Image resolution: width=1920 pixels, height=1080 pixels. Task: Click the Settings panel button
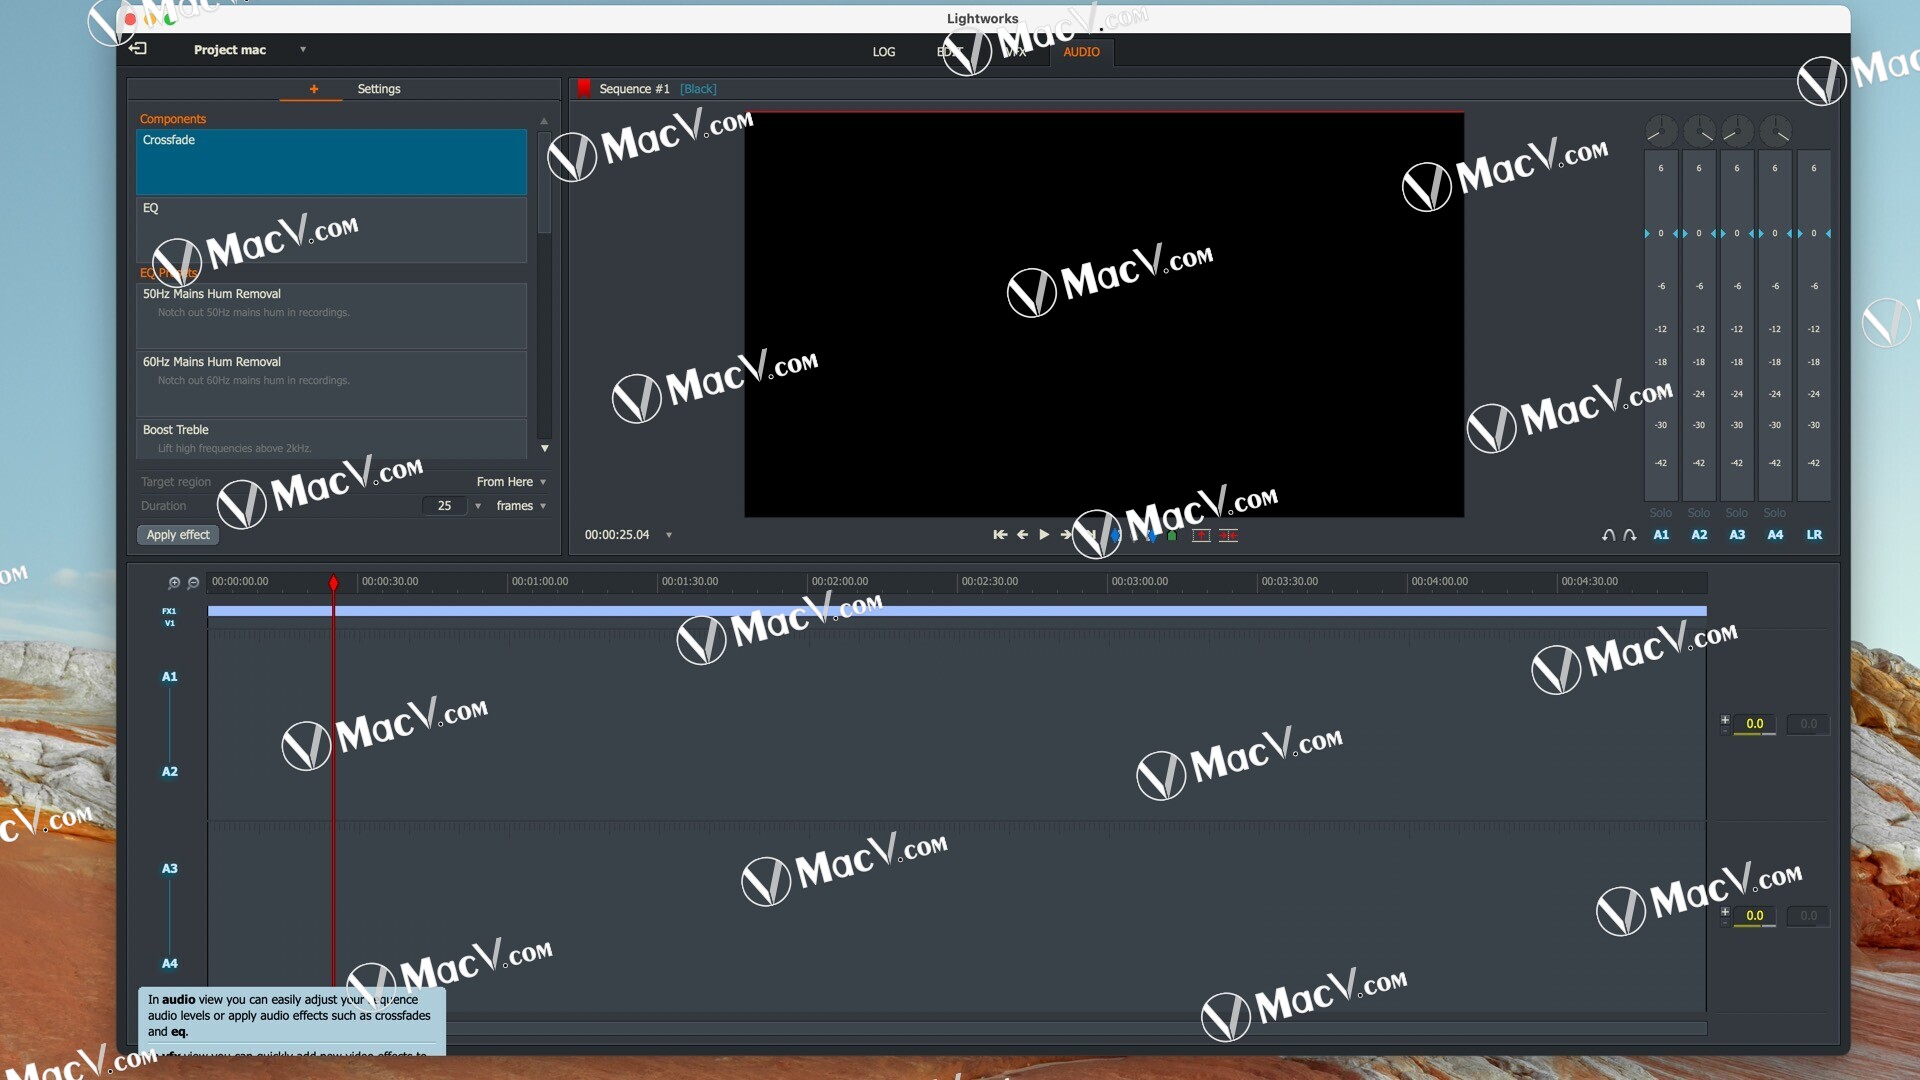(x=378, y=88)
